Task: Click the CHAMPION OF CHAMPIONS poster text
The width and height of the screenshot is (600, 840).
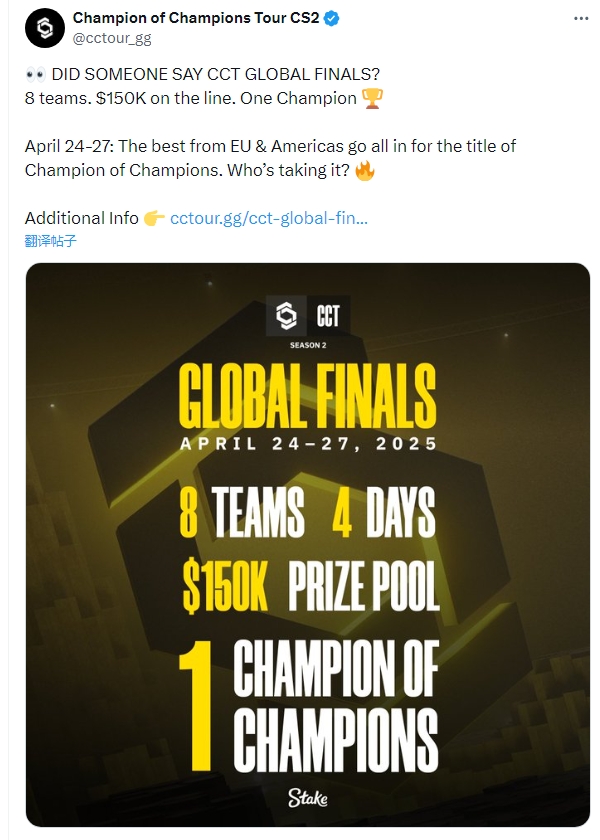Action: [x=336, y=706]
